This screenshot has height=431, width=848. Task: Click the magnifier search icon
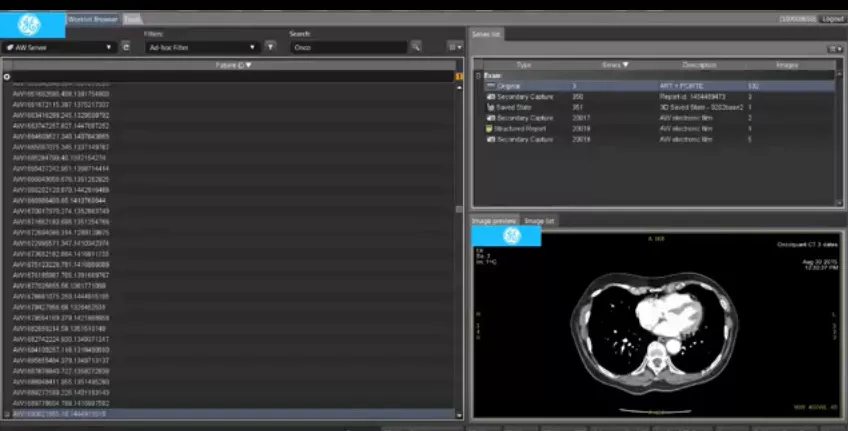(416, 47)
